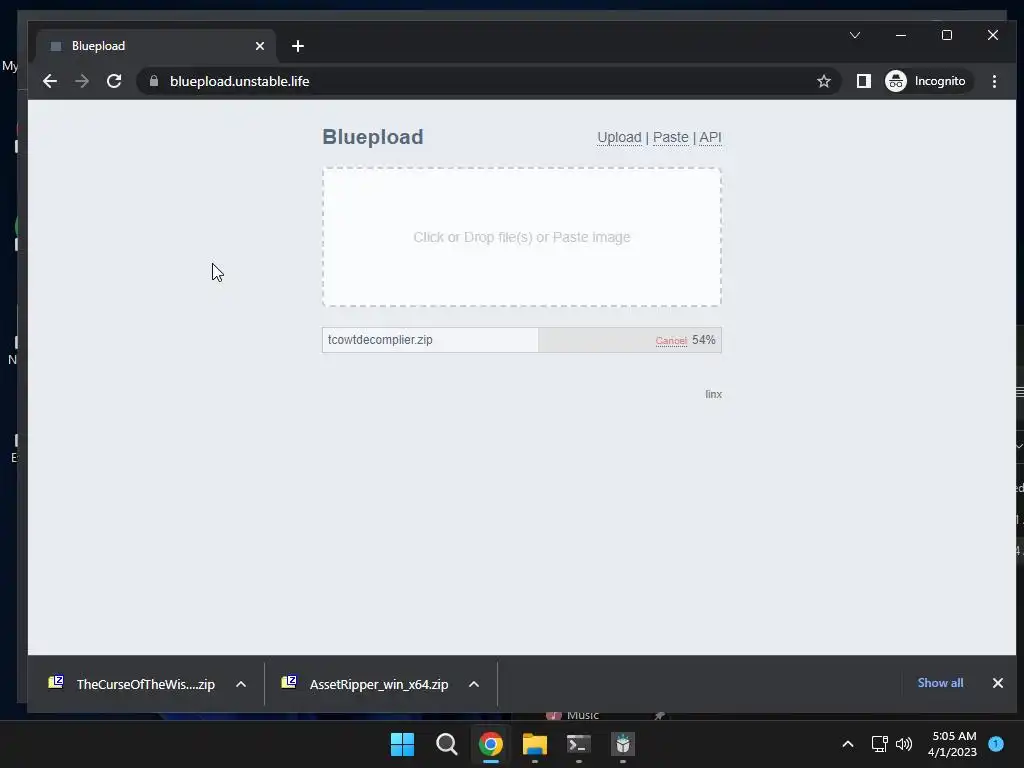Click the file drop zone area

point(522,237)
